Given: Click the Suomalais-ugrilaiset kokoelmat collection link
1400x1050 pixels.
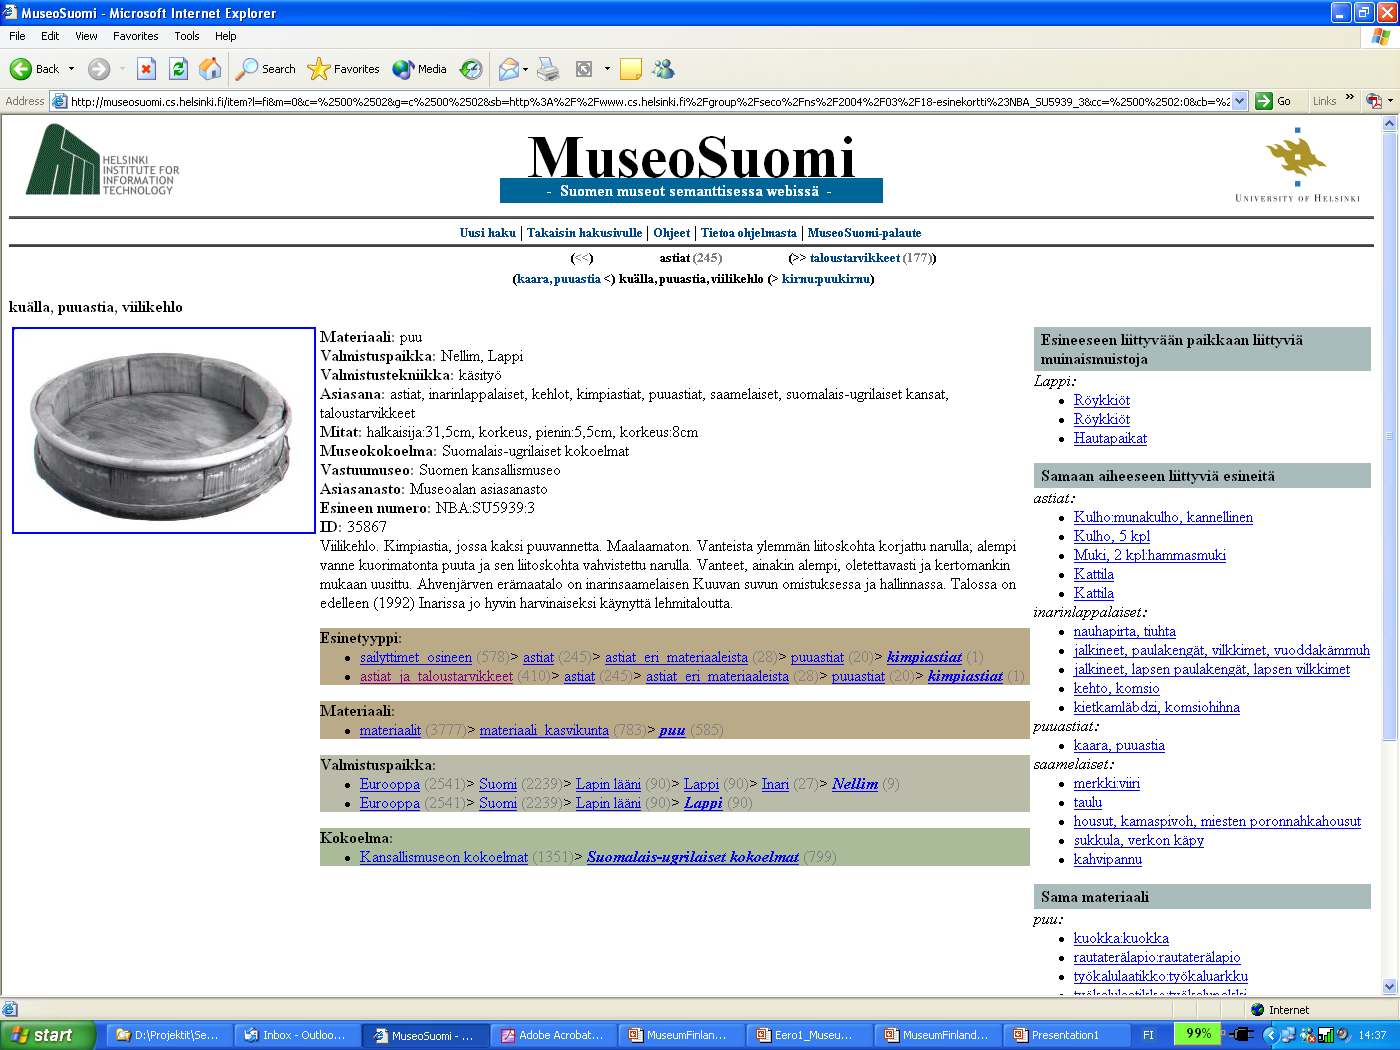Looking at the screenshot, I should pyautogui.click(x=693, y=857).
